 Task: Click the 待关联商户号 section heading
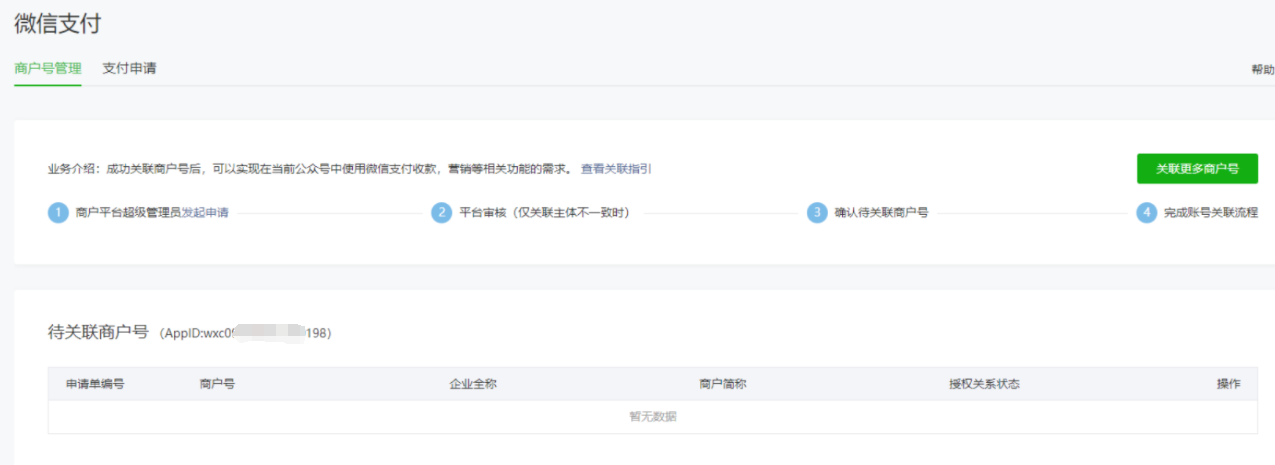click(x=98, y=332)
